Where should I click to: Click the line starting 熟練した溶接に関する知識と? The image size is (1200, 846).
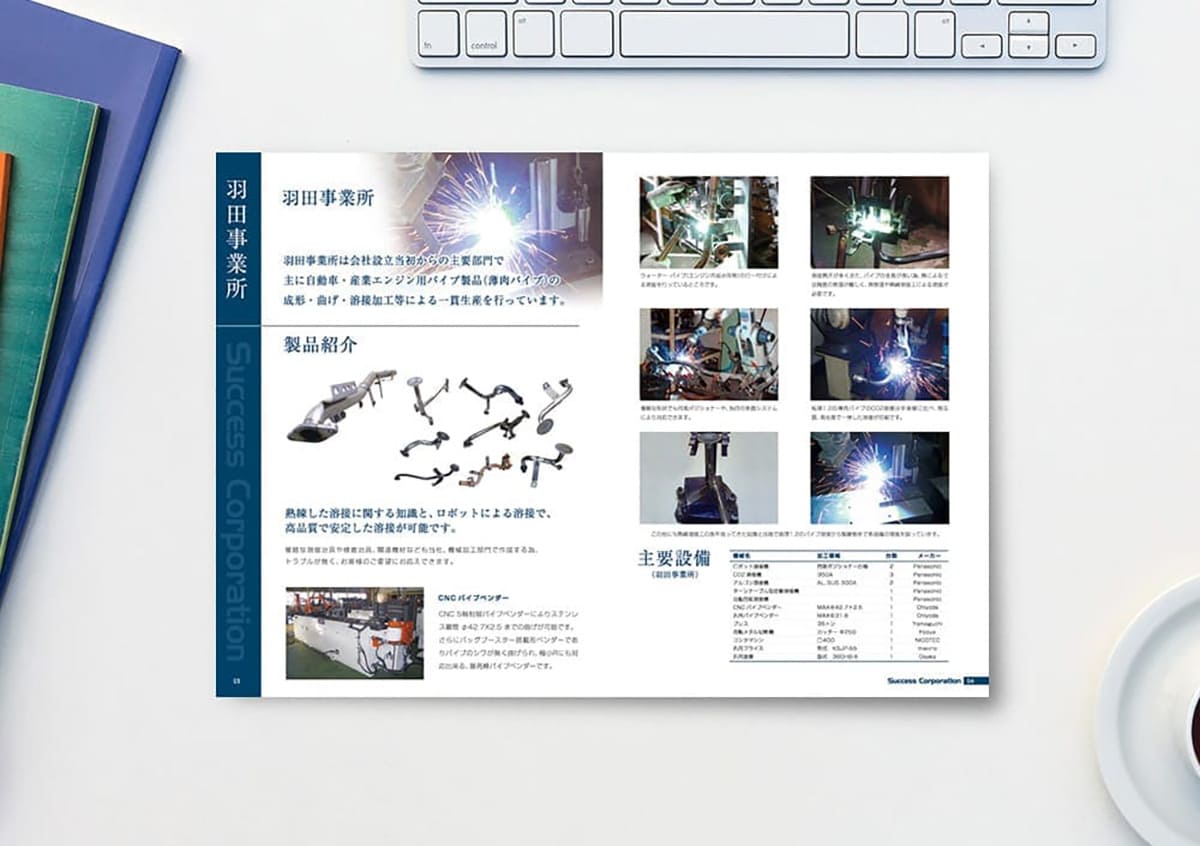(x=418, y=513)
